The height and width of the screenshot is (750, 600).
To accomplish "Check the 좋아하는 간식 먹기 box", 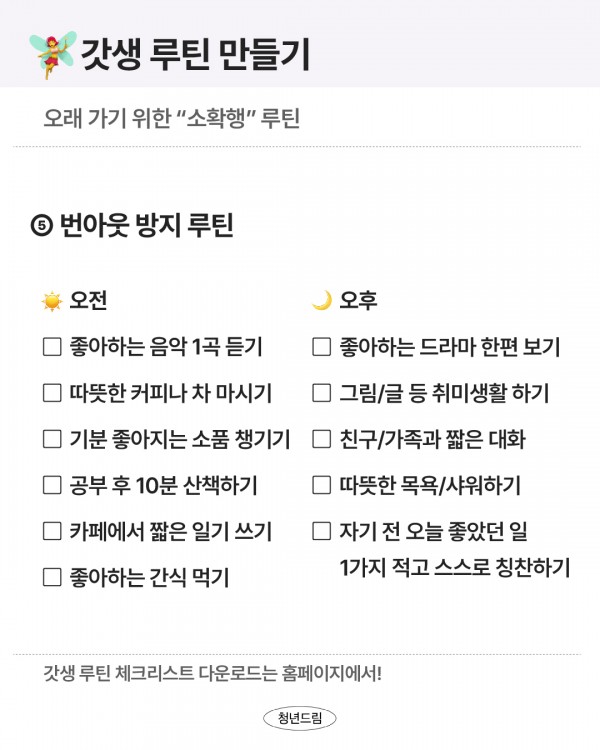I will pos(52,576).
